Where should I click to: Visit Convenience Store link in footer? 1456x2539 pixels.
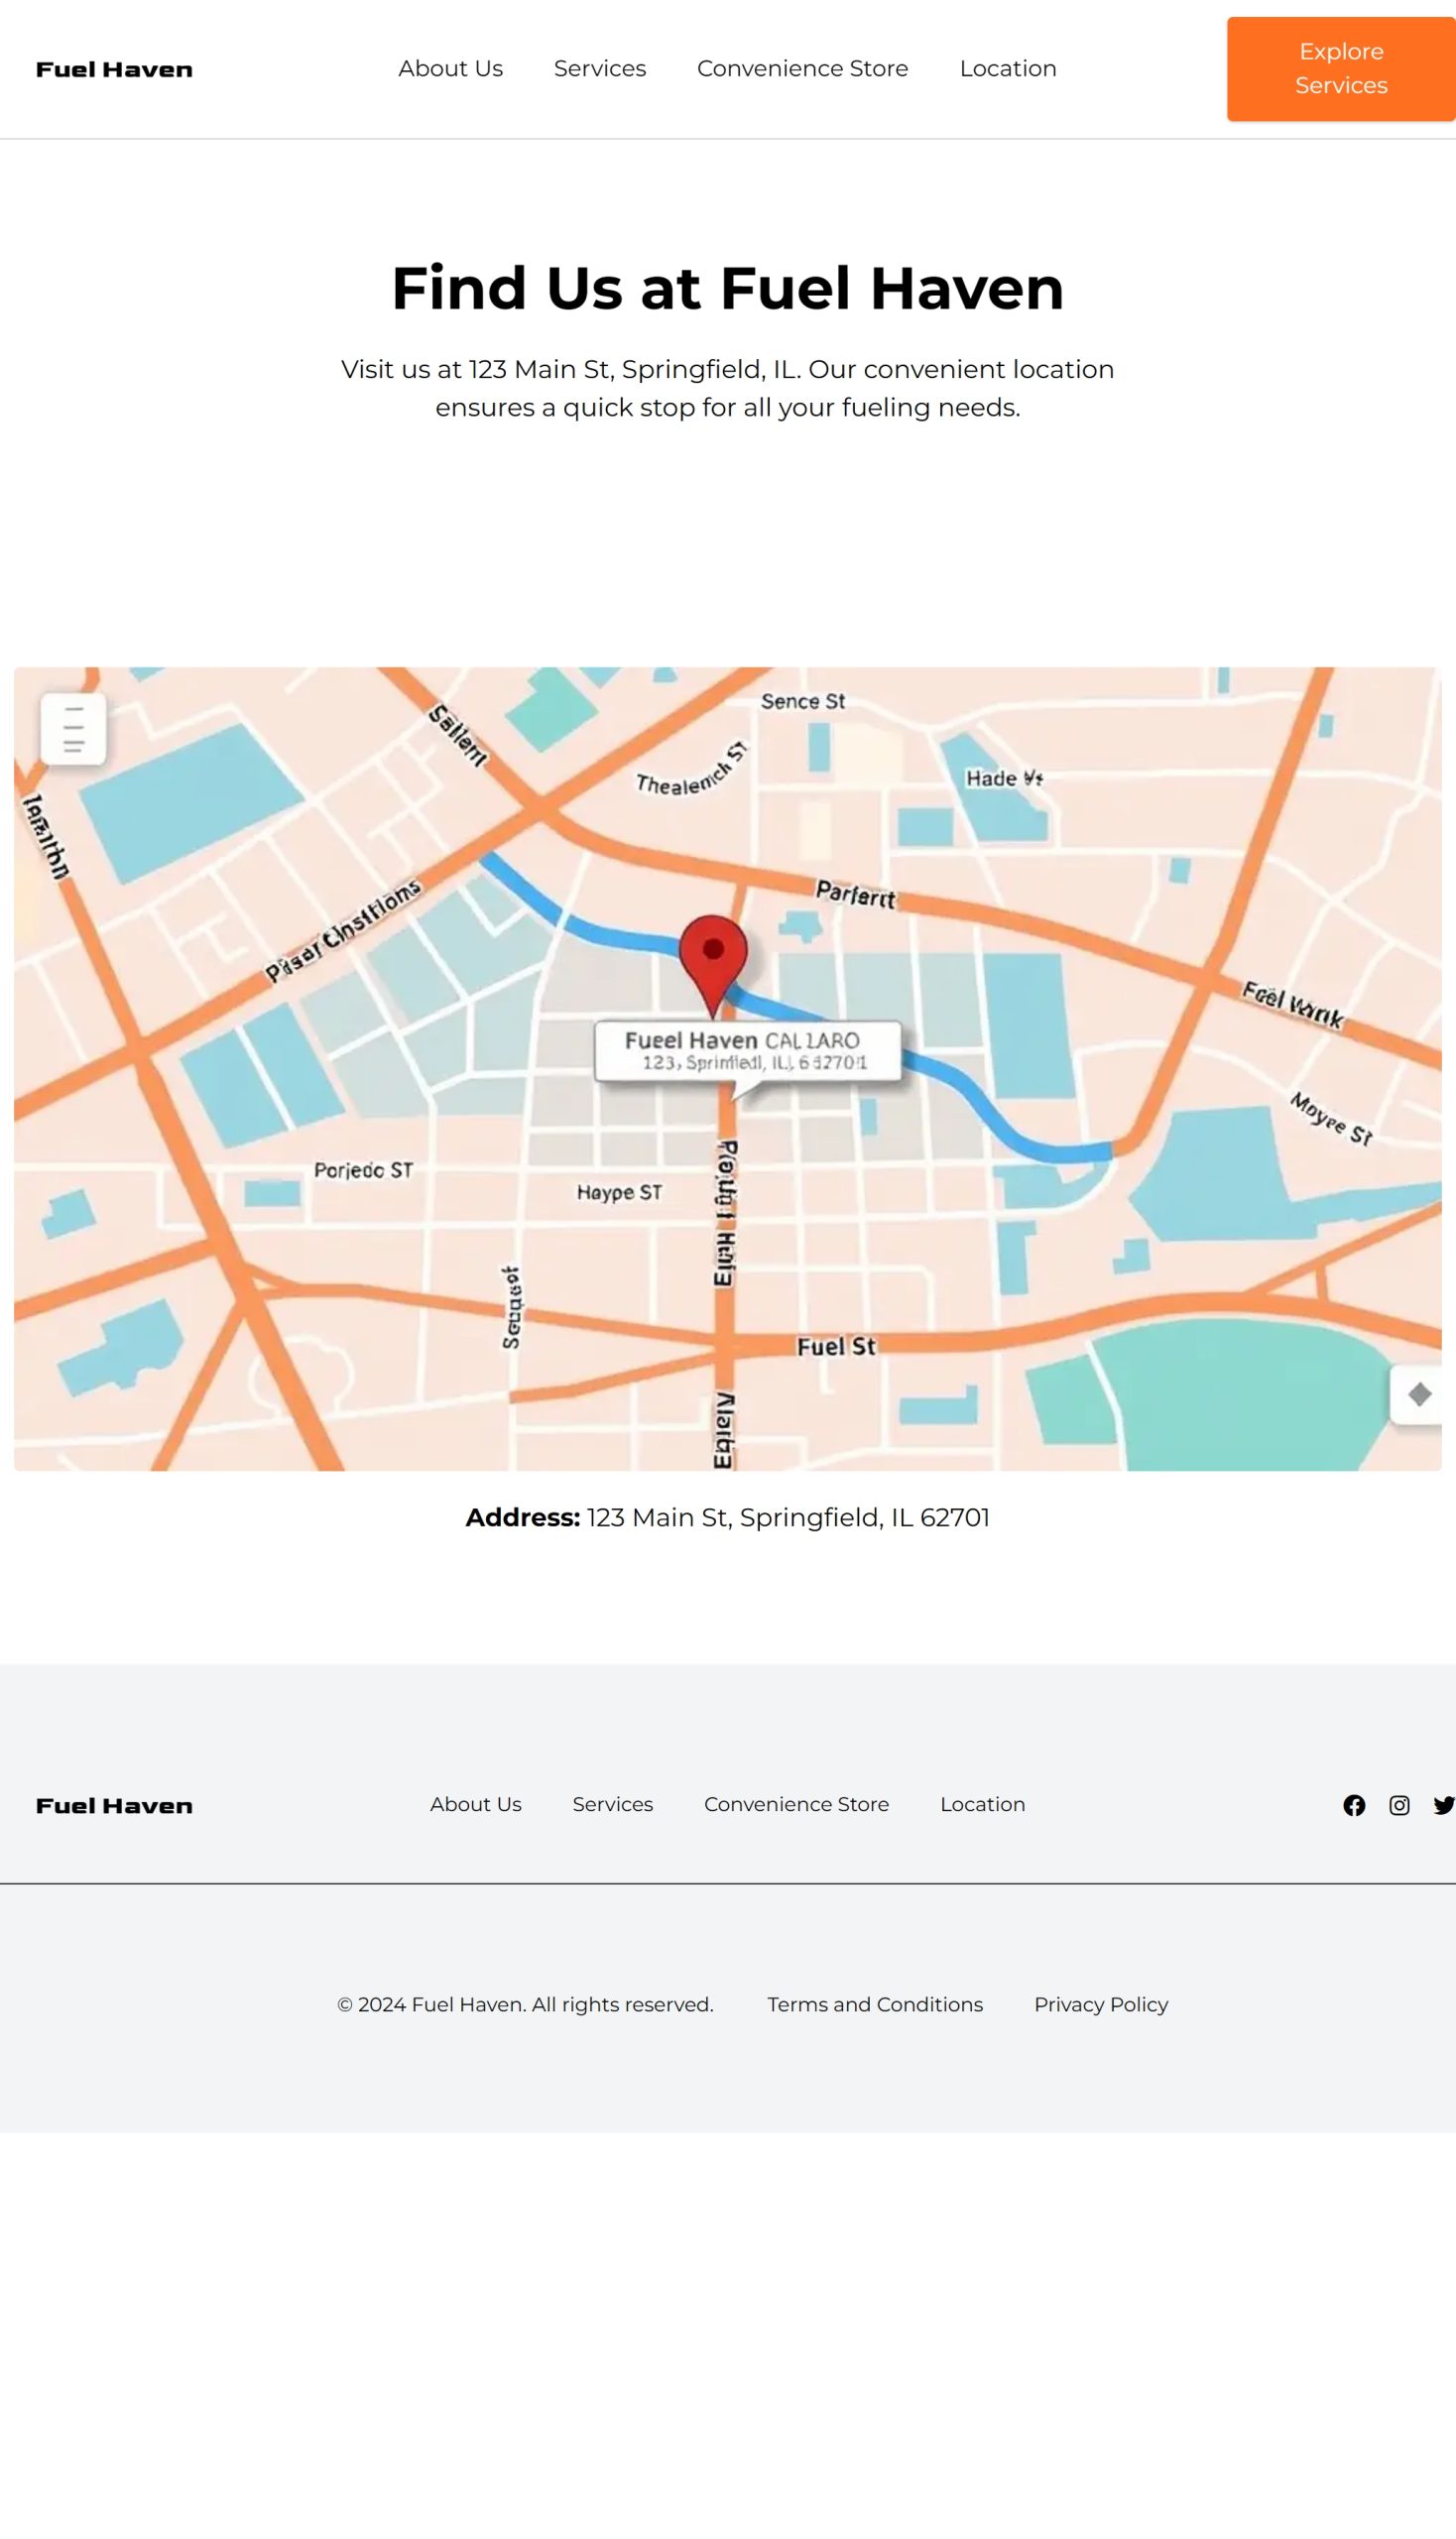[796, 1805]
